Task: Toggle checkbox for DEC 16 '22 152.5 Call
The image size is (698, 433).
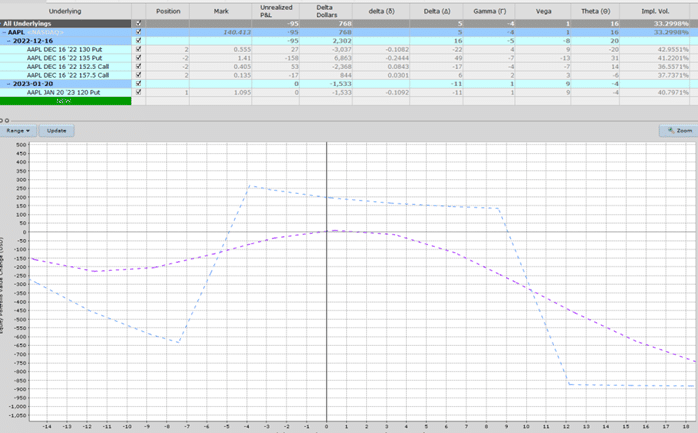Action: (138, 66)
